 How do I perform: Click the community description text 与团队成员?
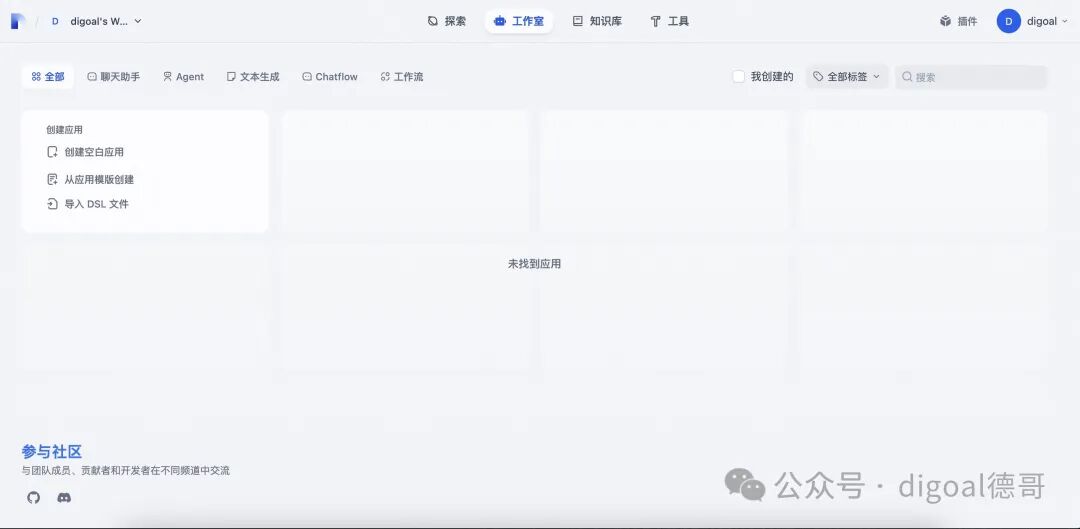coord(125,471)
